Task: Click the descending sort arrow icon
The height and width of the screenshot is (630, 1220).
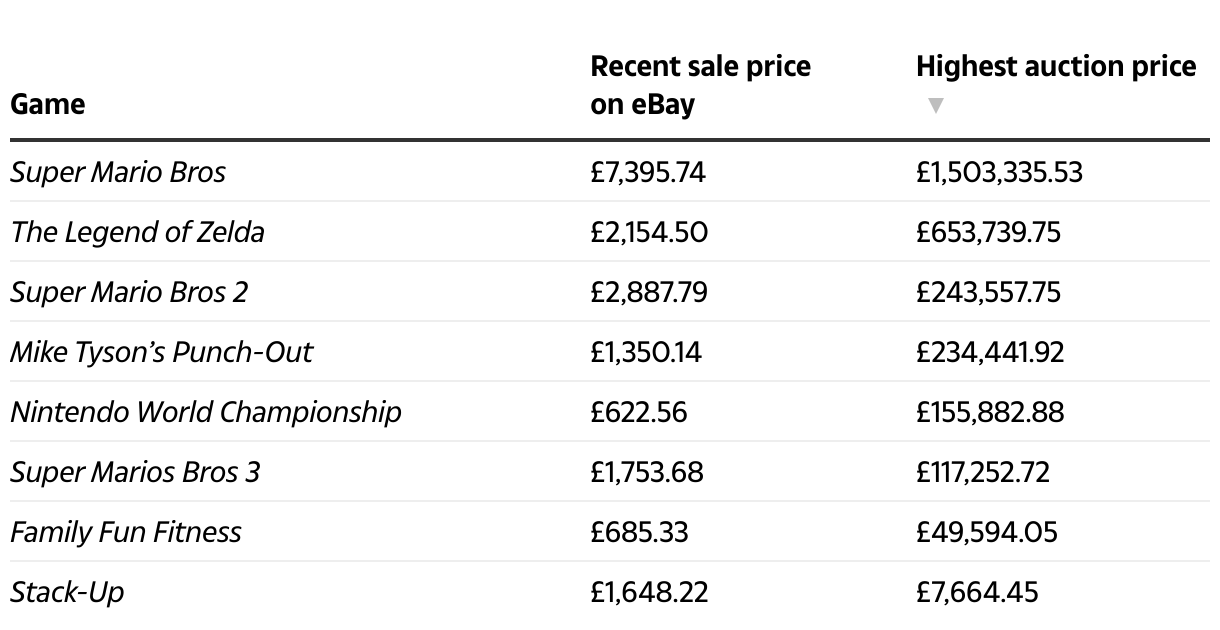Action: coord(935,105)
